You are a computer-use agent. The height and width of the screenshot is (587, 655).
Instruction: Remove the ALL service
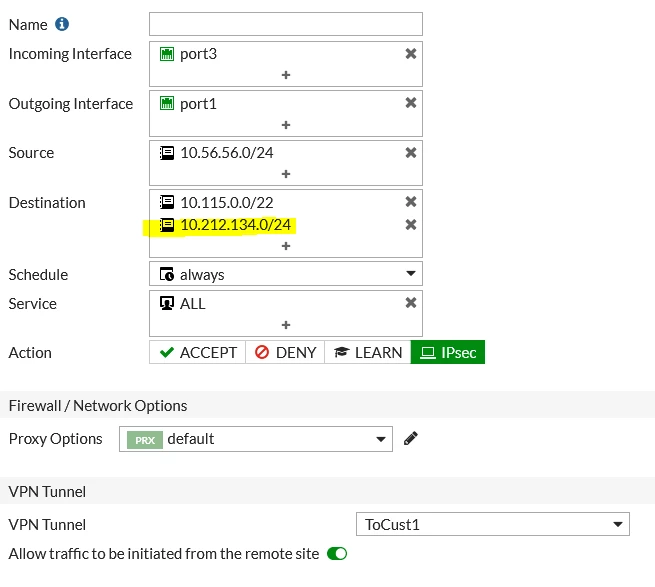[x=411, y=302]
